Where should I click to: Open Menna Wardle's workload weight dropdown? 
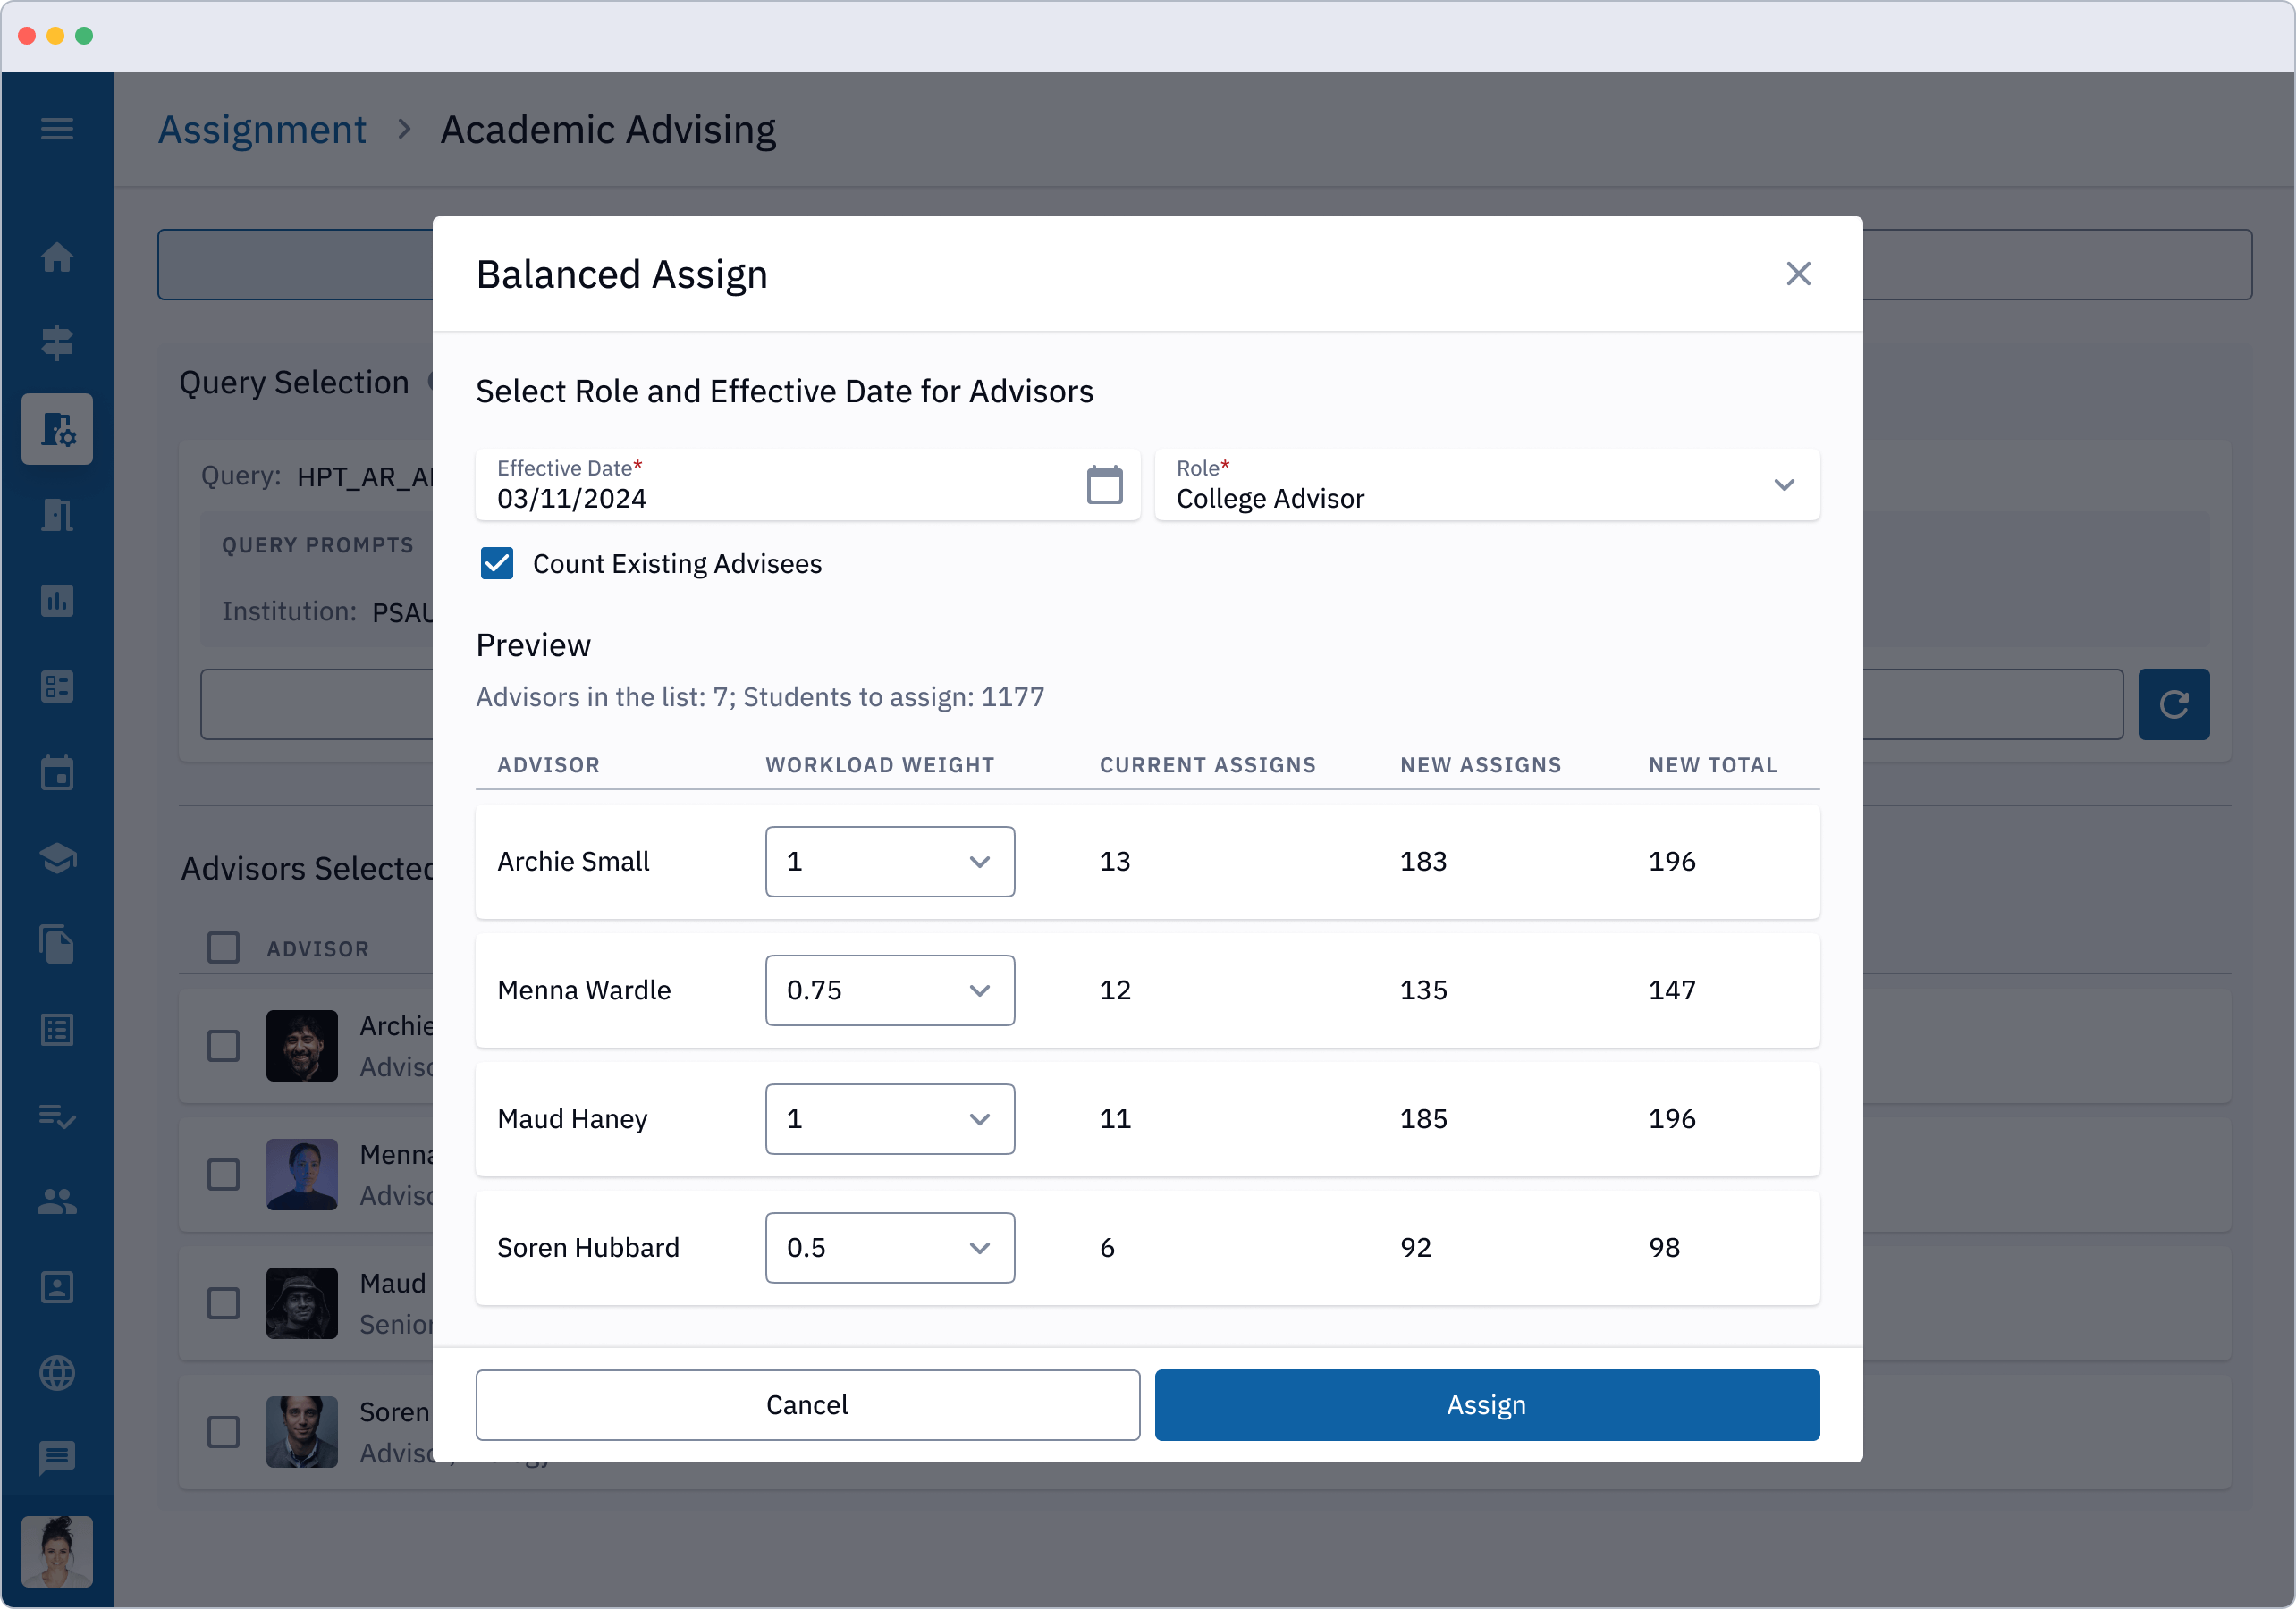(x=889, y=990)
